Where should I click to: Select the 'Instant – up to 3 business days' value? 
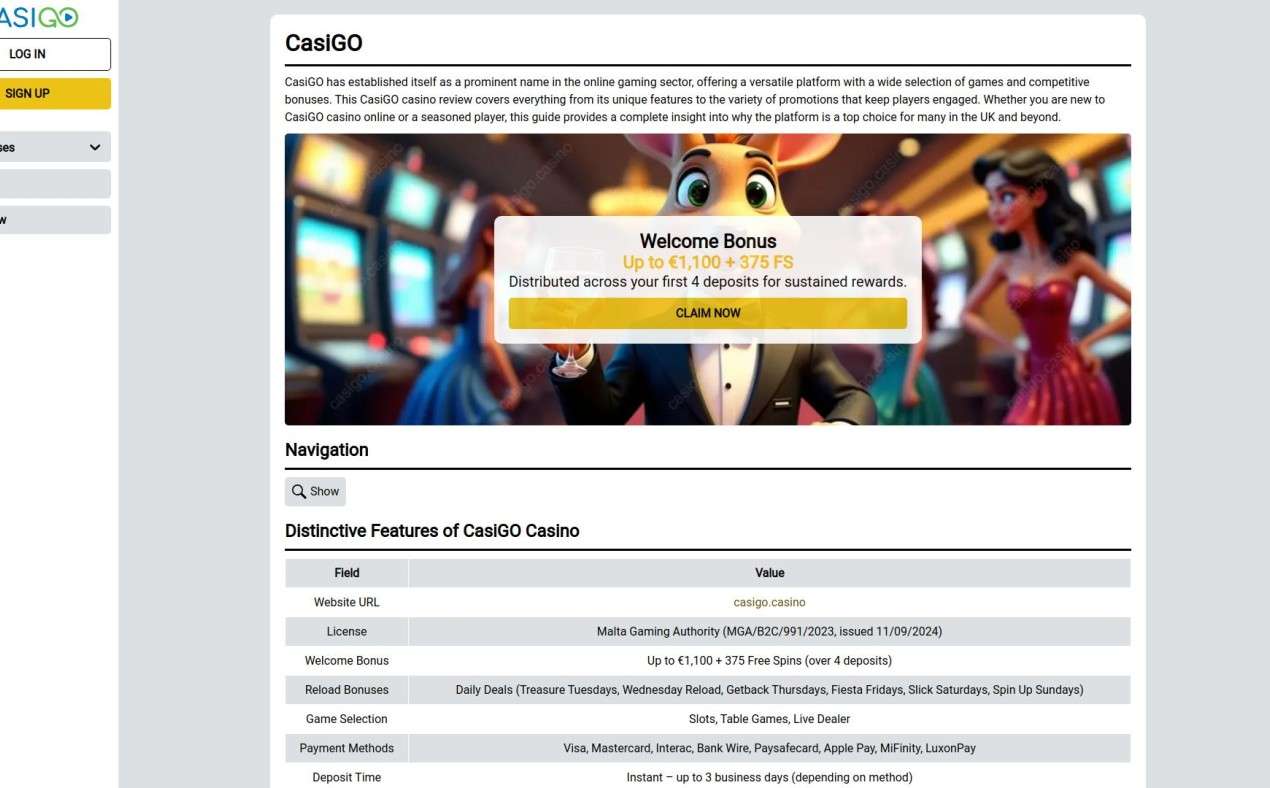pyautogui.click(x=769, y=777)
